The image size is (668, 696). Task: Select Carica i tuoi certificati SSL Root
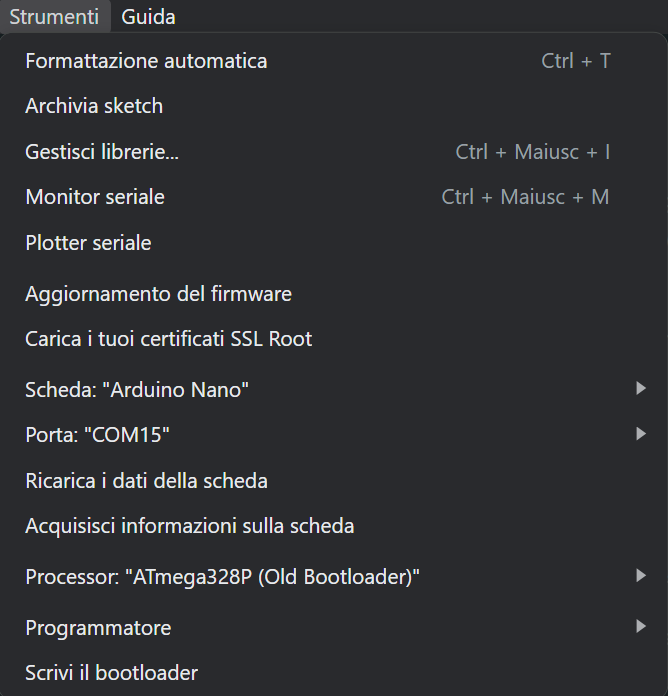(x=168, y=339)
